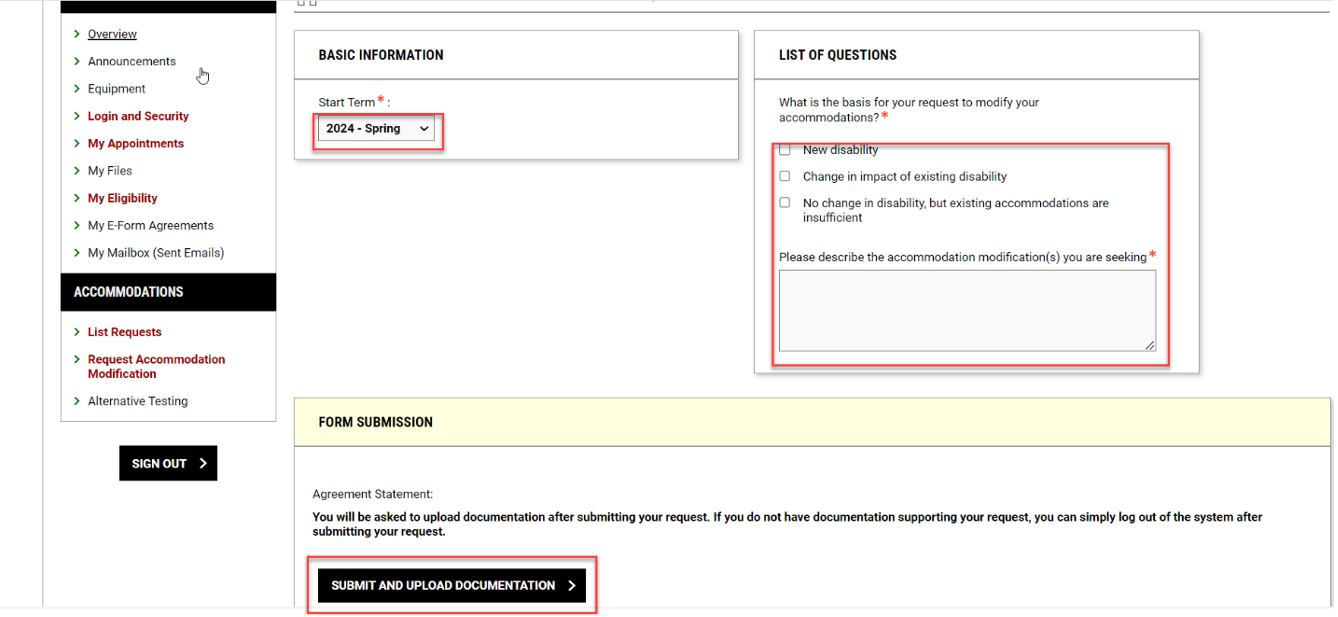View My Appointments
Image resolution: width=1338 pixels, height=617 pixels.
136,143
